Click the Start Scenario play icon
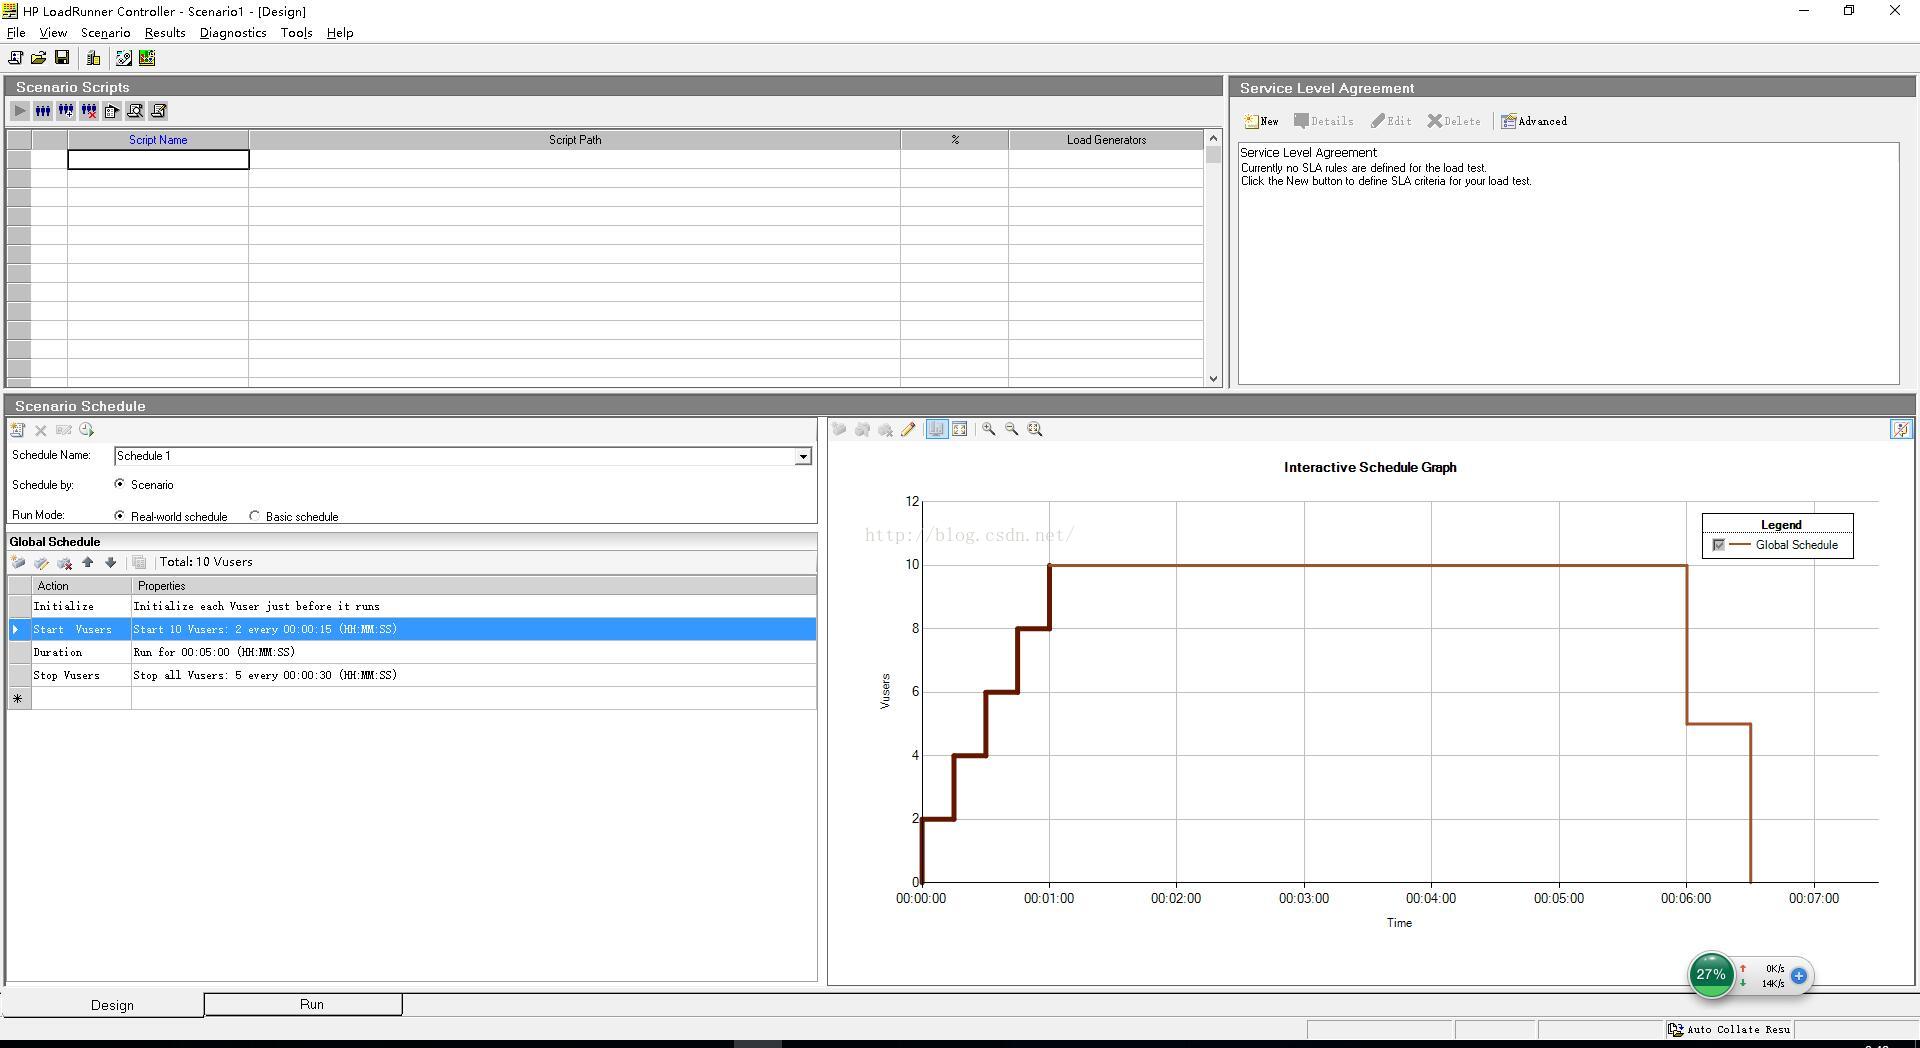The height and width of the screenshot is (1048, 1920). (x=20, y=111)
